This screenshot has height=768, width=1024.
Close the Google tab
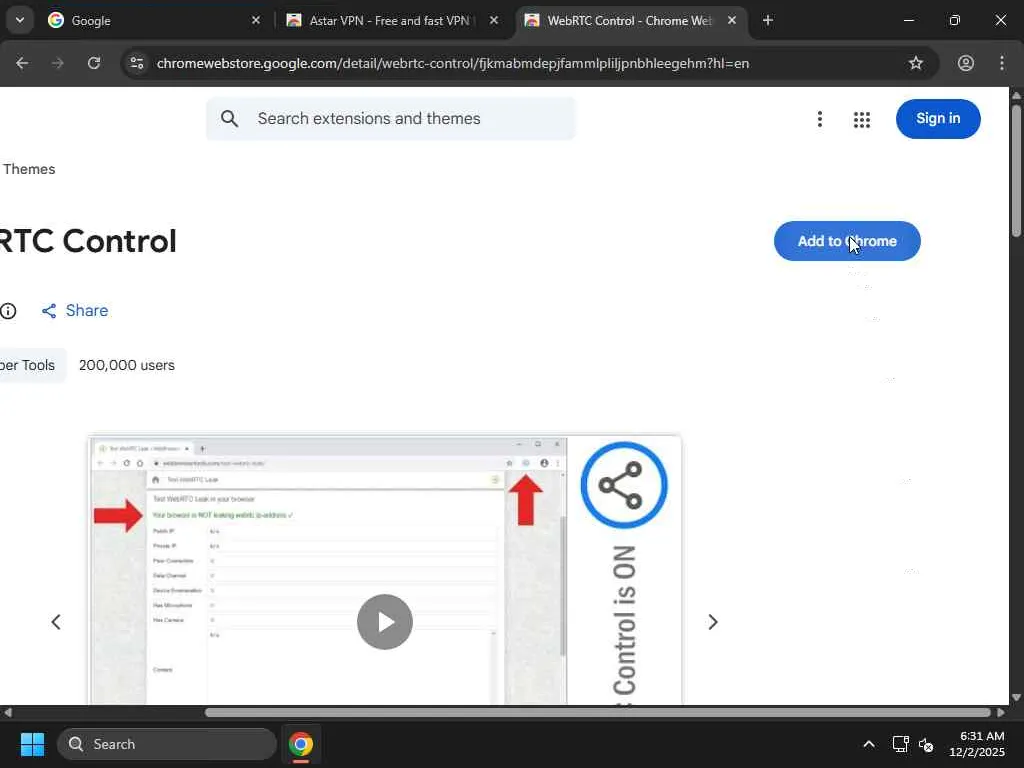tap(256, 21)
